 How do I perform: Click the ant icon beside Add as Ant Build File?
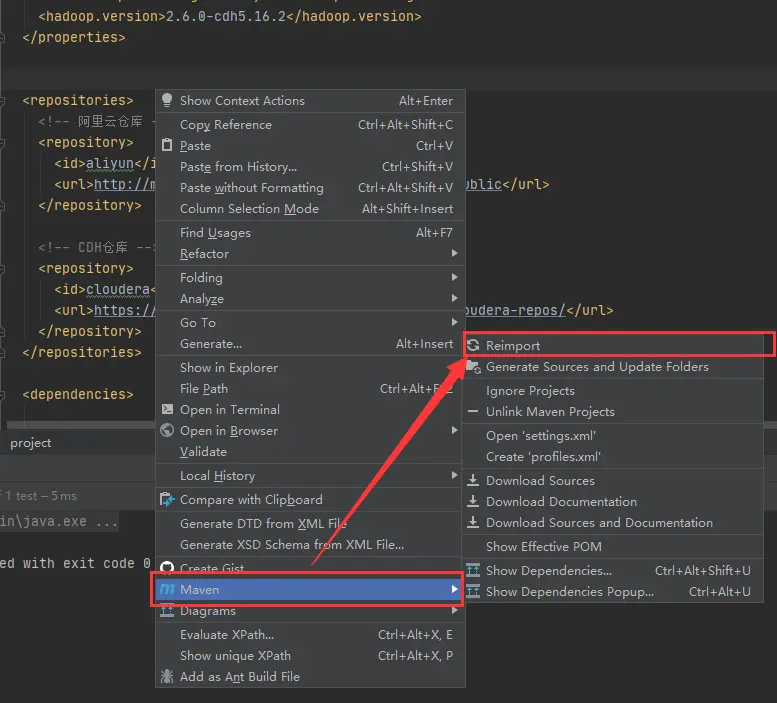(x=167, y=676)
